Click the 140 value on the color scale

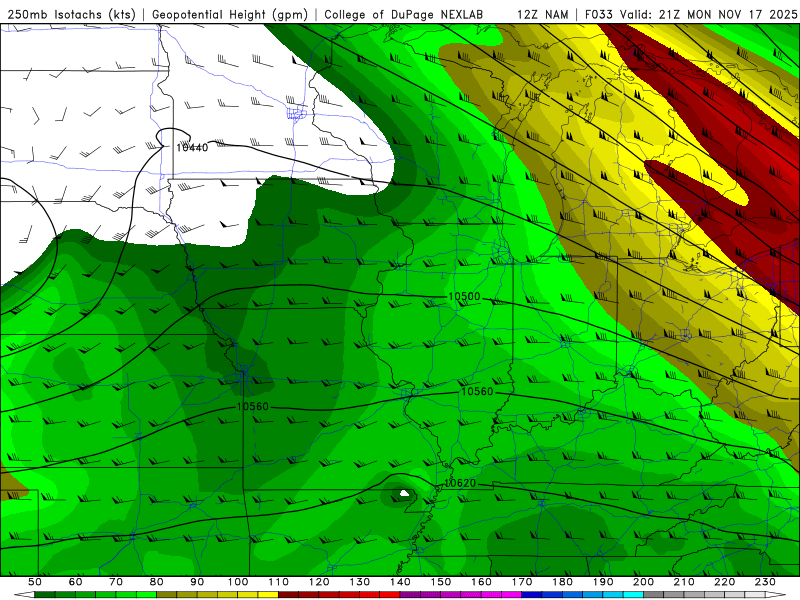tap(400, 582)
